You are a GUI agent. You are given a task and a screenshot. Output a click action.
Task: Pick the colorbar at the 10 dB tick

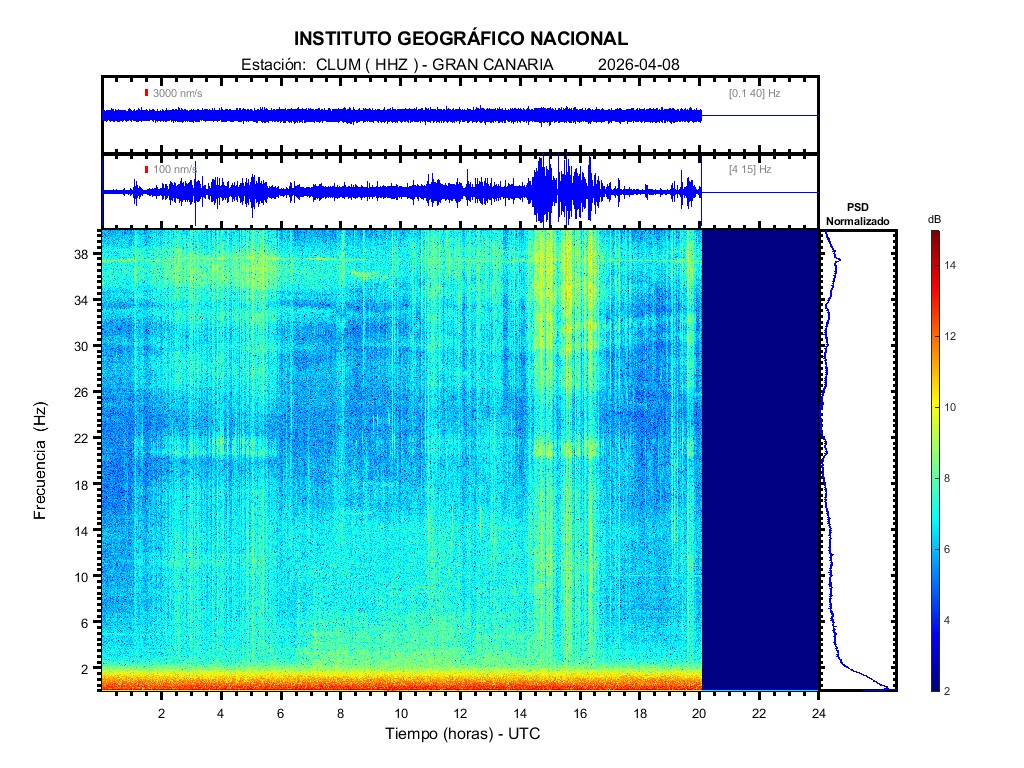(934, 408)
